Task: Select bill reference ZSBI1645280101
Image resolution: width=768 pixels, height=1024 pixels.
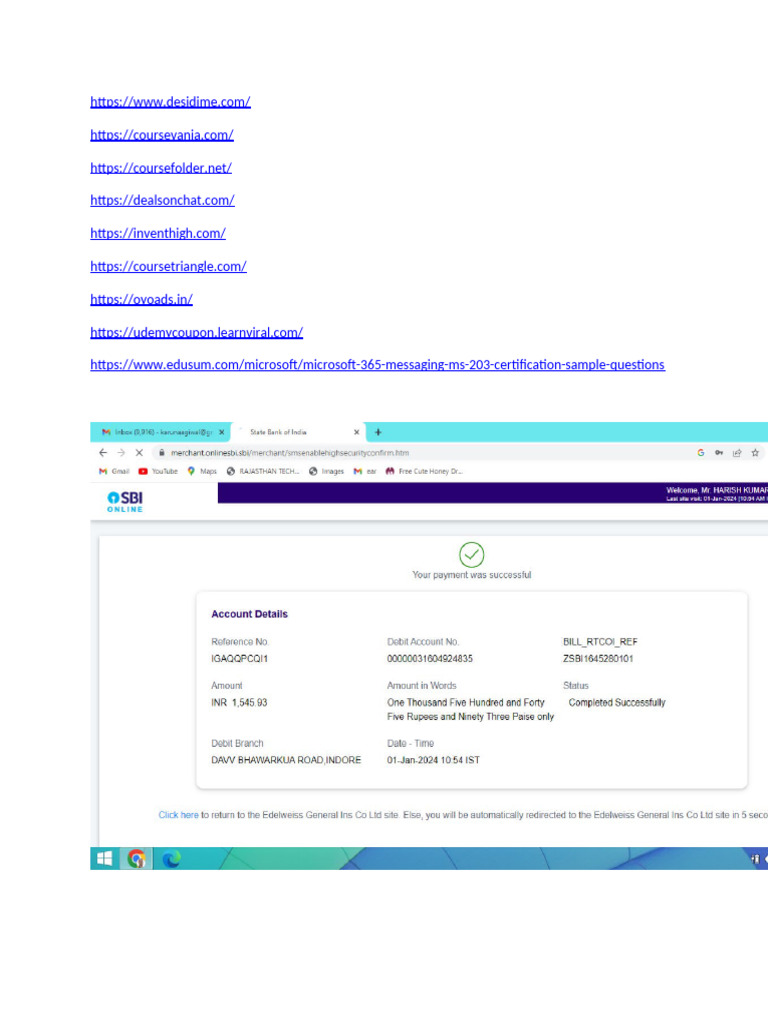Action: [598, 658]
